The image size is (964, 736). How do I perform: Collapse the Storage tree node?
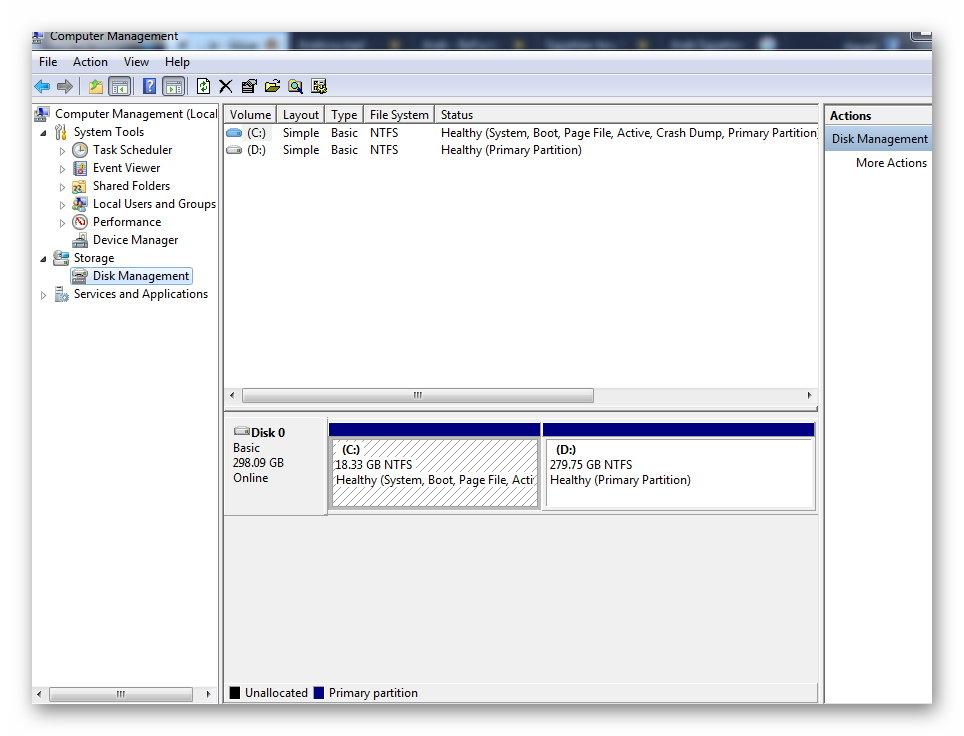43,259
